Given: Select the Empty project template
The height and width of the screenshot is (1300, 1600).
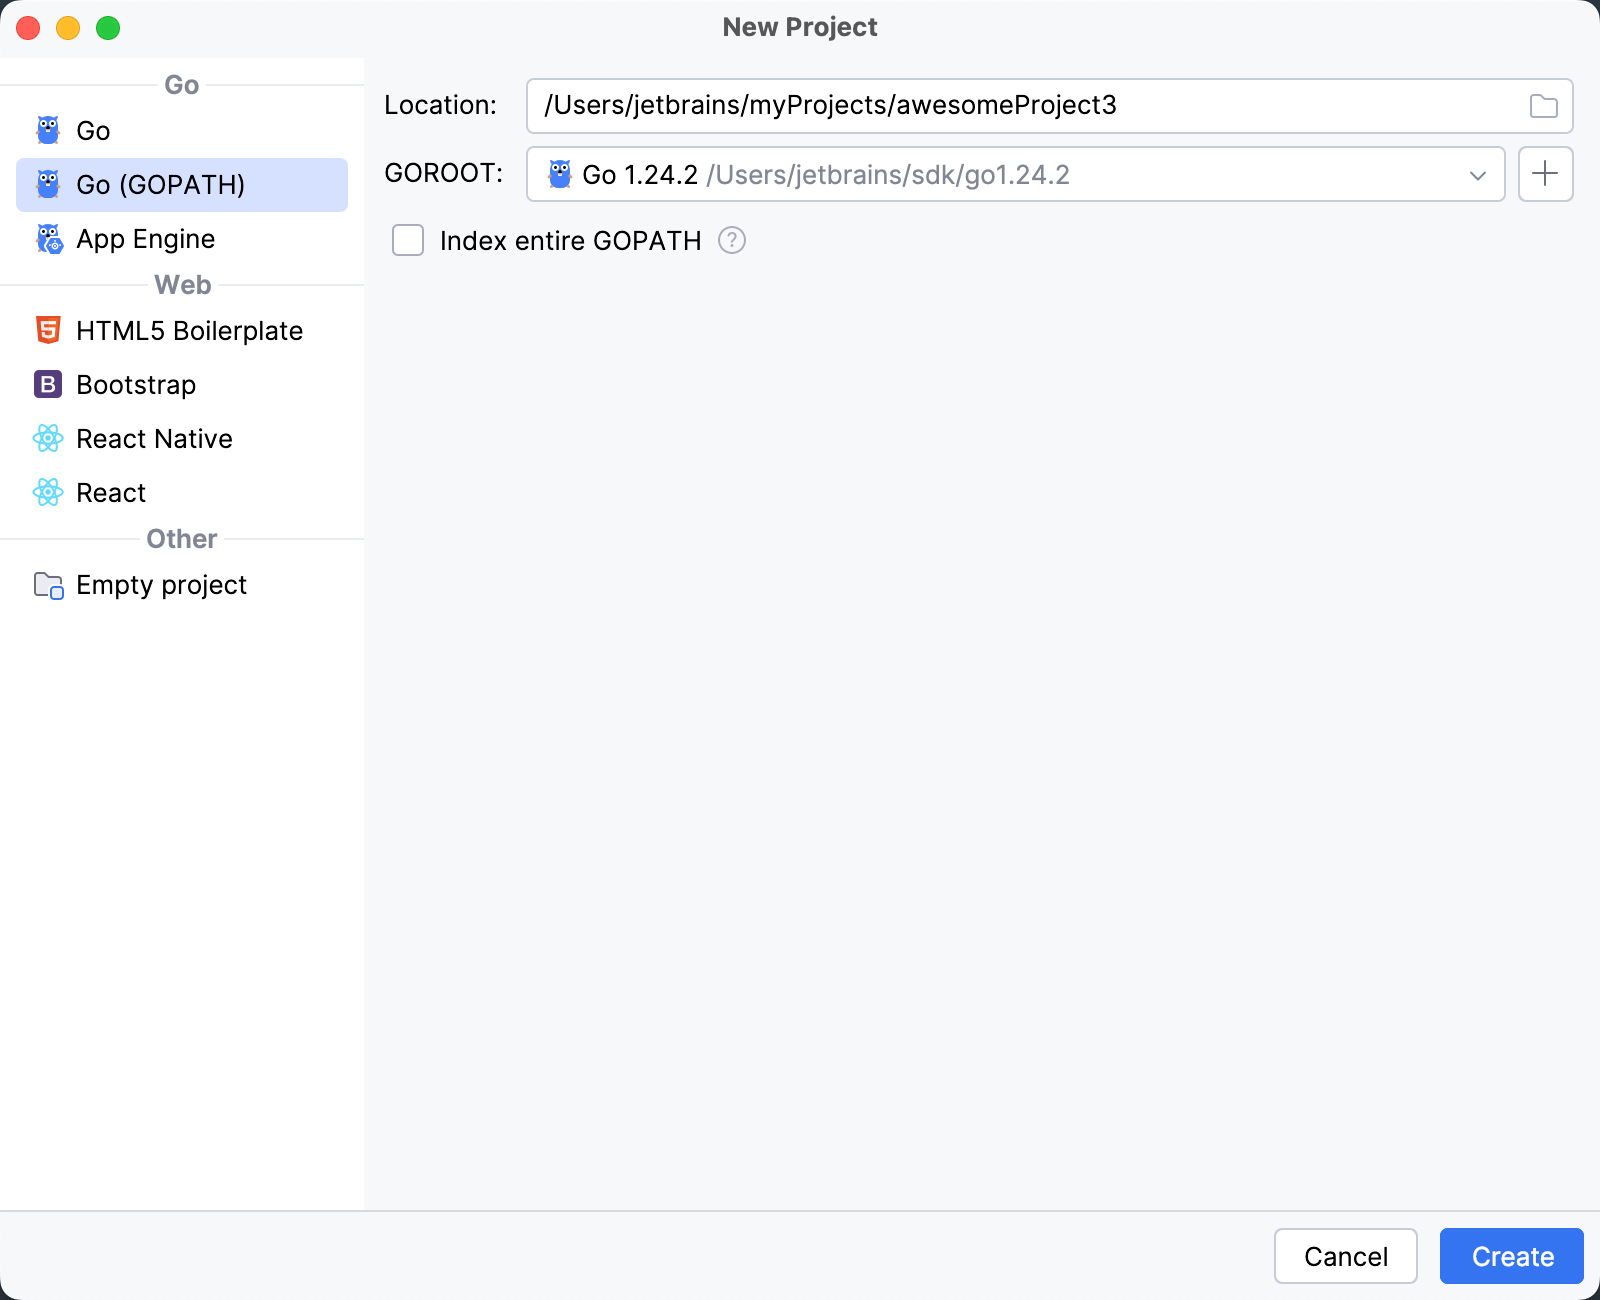Looking at the screenshot, I should tap(160, 585).
